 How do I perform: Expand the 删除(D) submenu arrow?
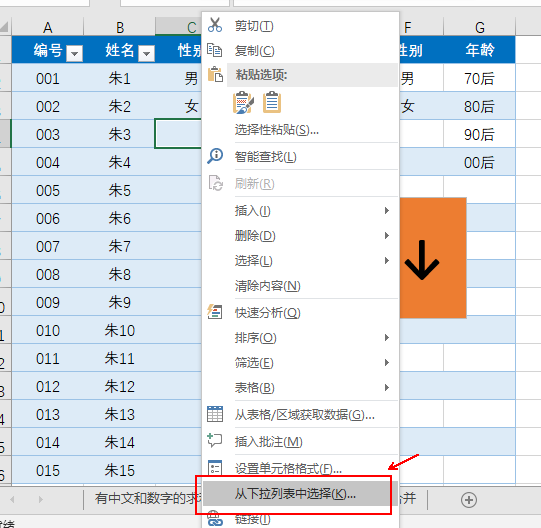click(x=387, y=235)
